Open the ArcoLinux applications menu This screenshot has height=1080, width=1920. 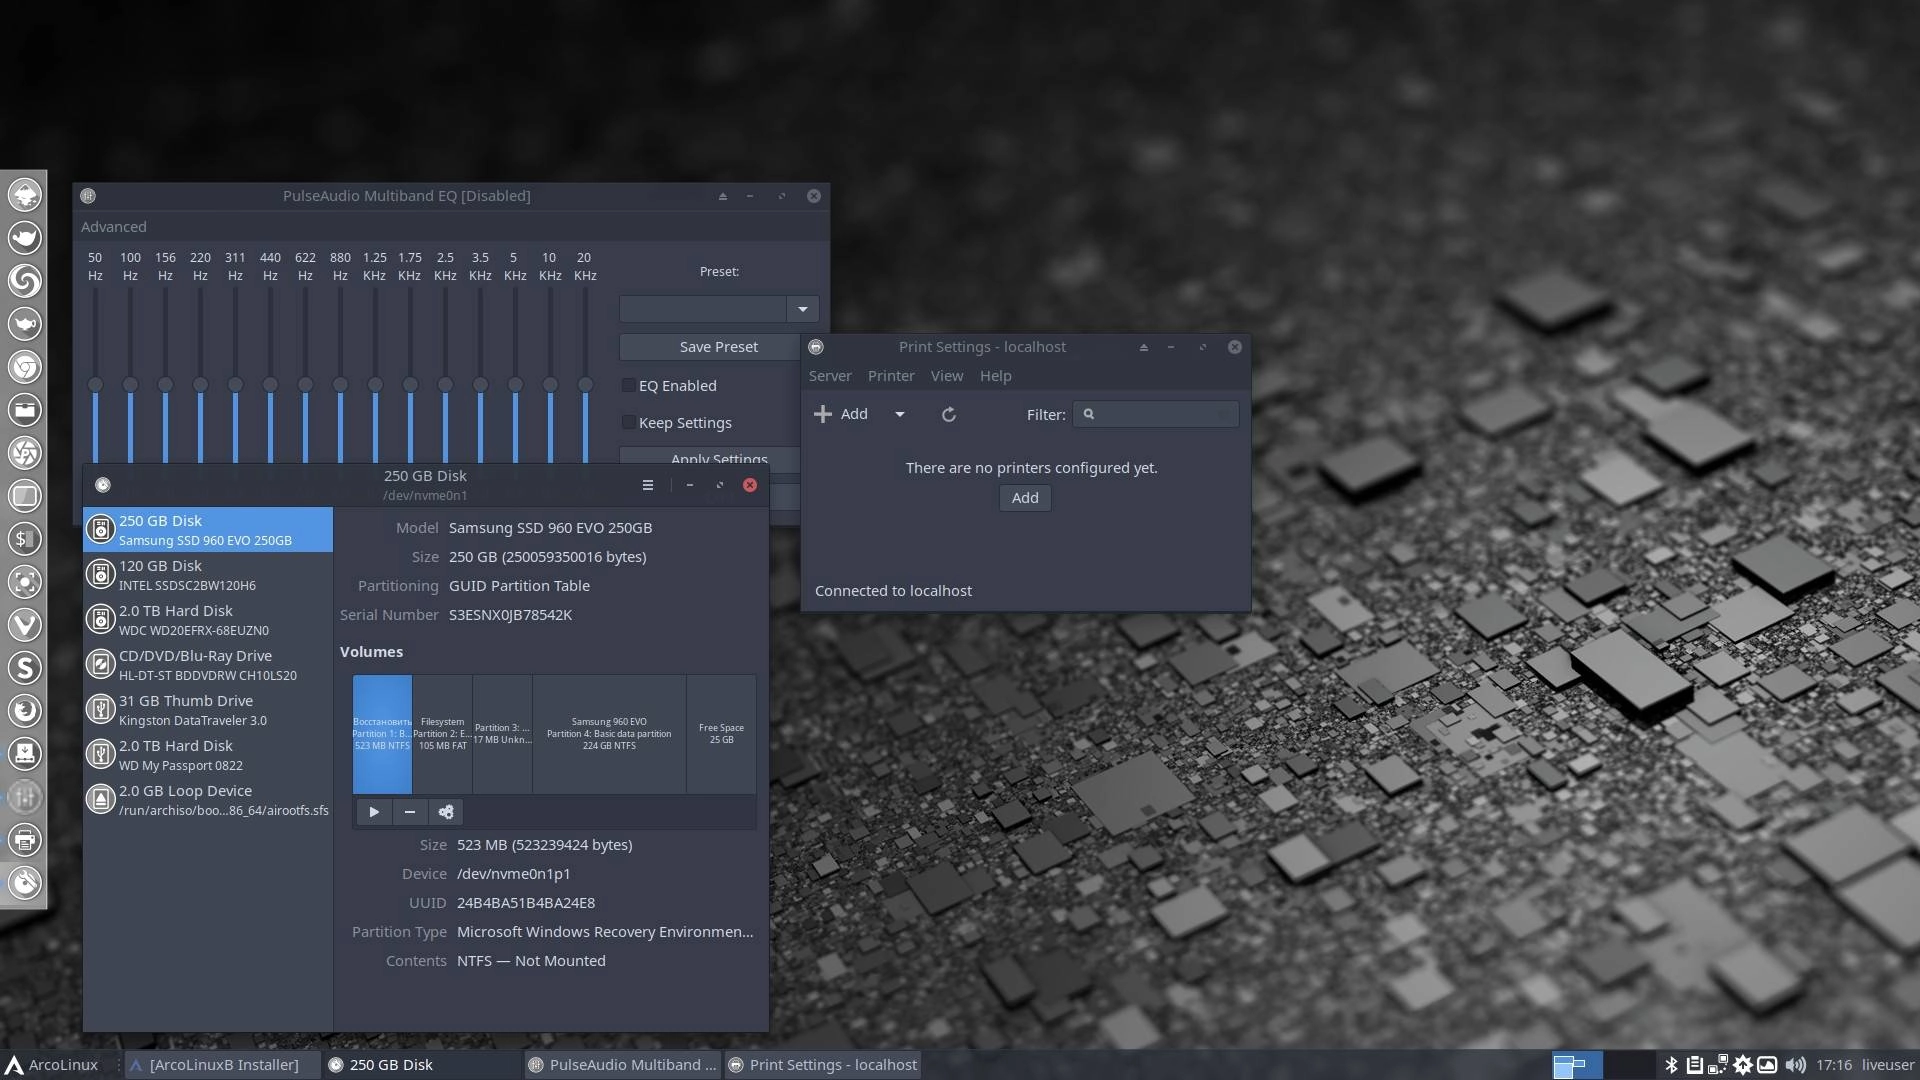point(52,1065)
